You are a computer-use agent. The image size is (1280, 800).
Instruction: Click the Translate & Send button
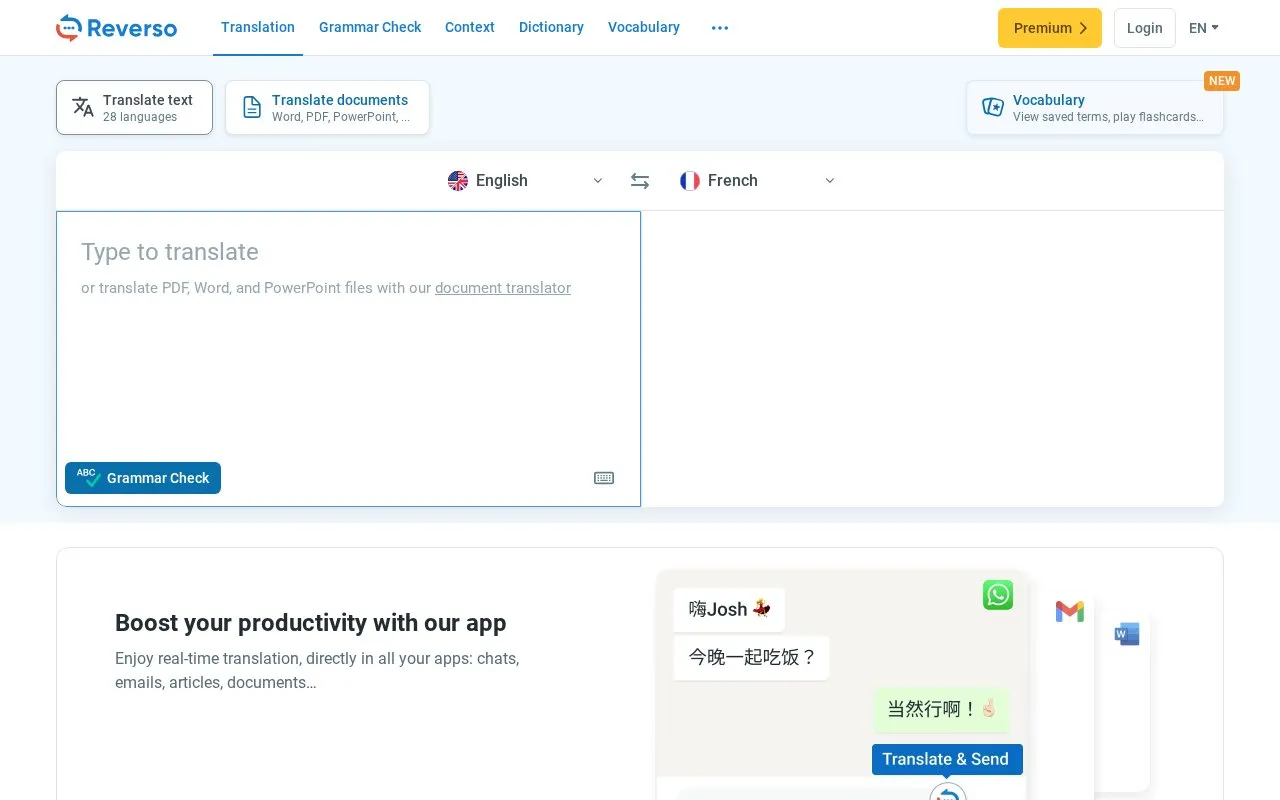(x=947, y=759)
